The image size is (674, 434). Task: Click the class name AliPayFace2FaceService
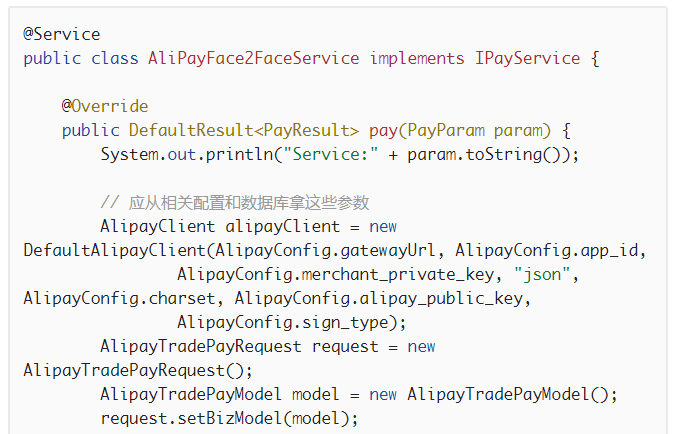point(254,58)
